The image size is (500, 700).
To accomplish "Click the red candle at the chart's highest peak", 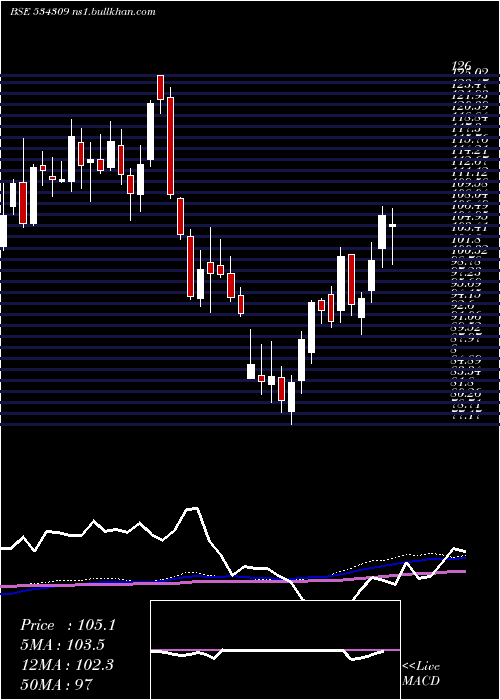I will (160, 92).
